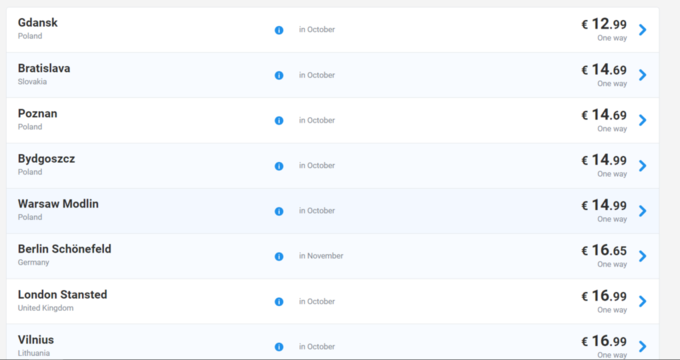
Task: Select the Berlin Schönefeld destination name
Action: 65,249
